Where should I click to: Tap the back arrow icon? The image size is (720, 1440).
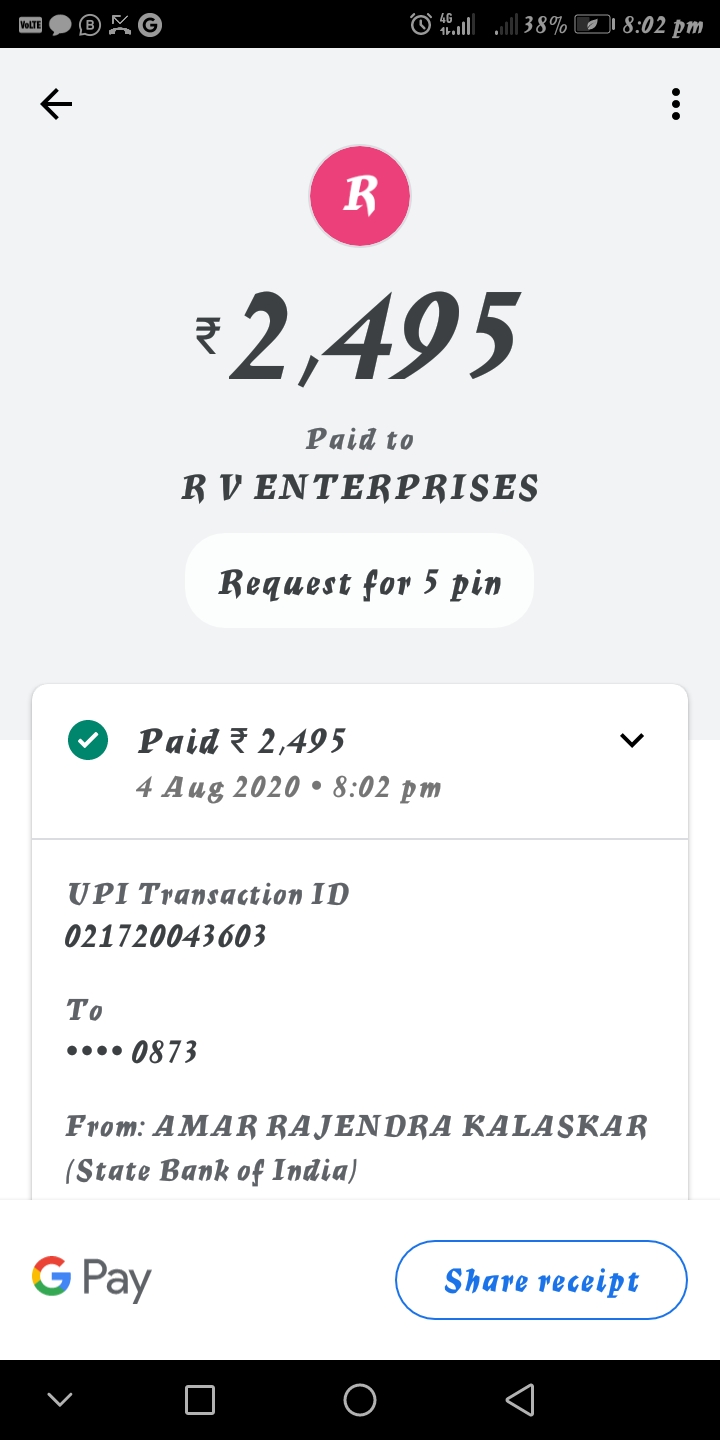(56, 104)
